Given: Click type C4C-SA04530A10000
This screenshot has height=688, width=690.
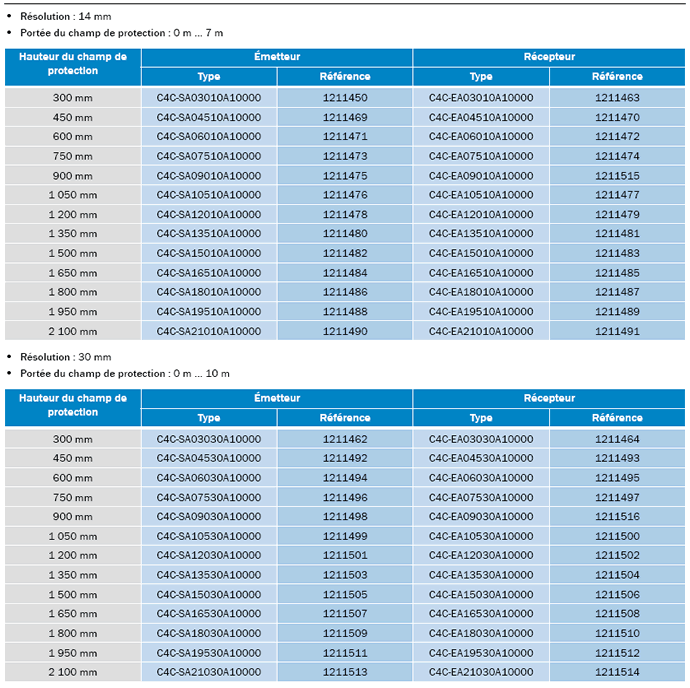Looking at the screenshot, I should point(209,458).
